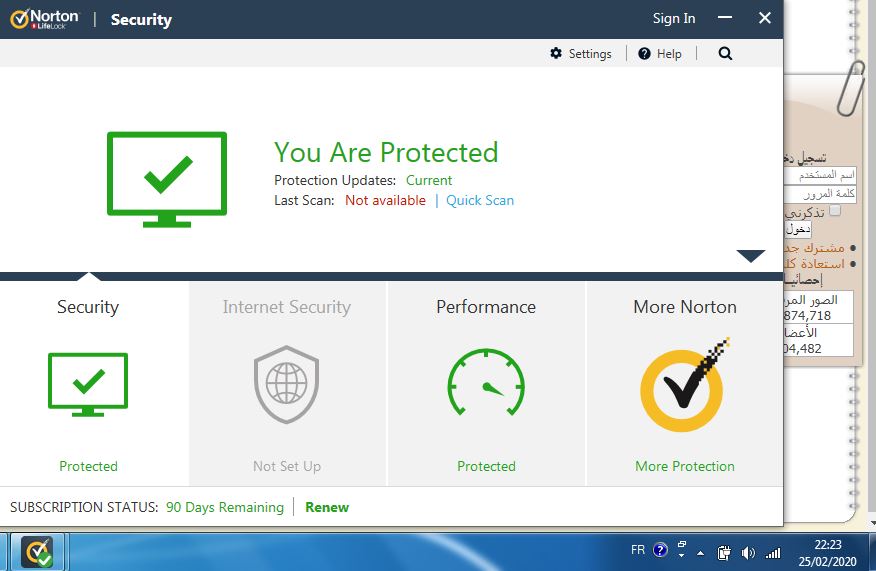The width and height of the screenshot is (876, 571).
Task: Click More Protection text
Action: [x=685, y=467]
